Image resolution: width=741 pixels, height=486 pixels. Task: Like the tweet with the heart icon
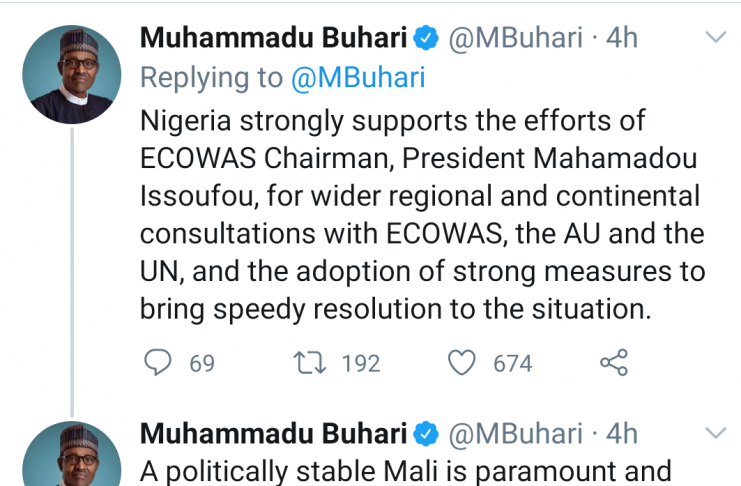[461, 362]
